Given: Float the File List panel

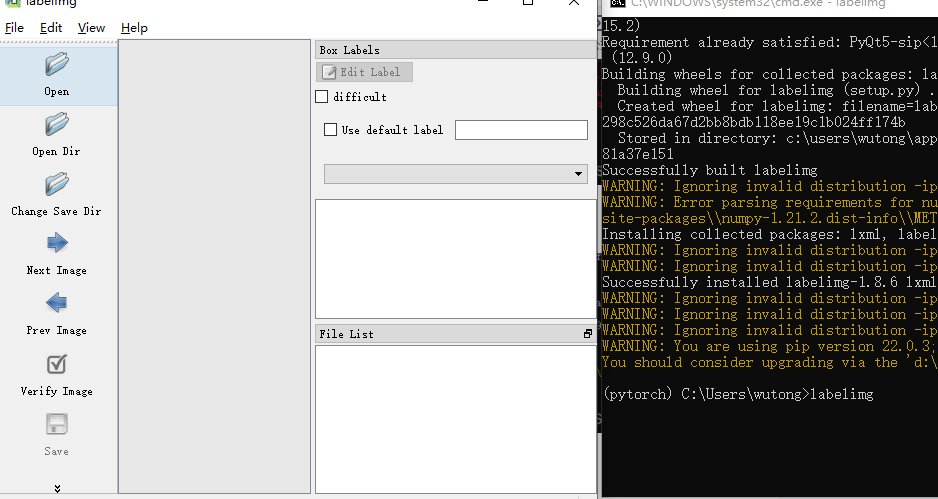Looking at the screenshot, I should [587, 334].
